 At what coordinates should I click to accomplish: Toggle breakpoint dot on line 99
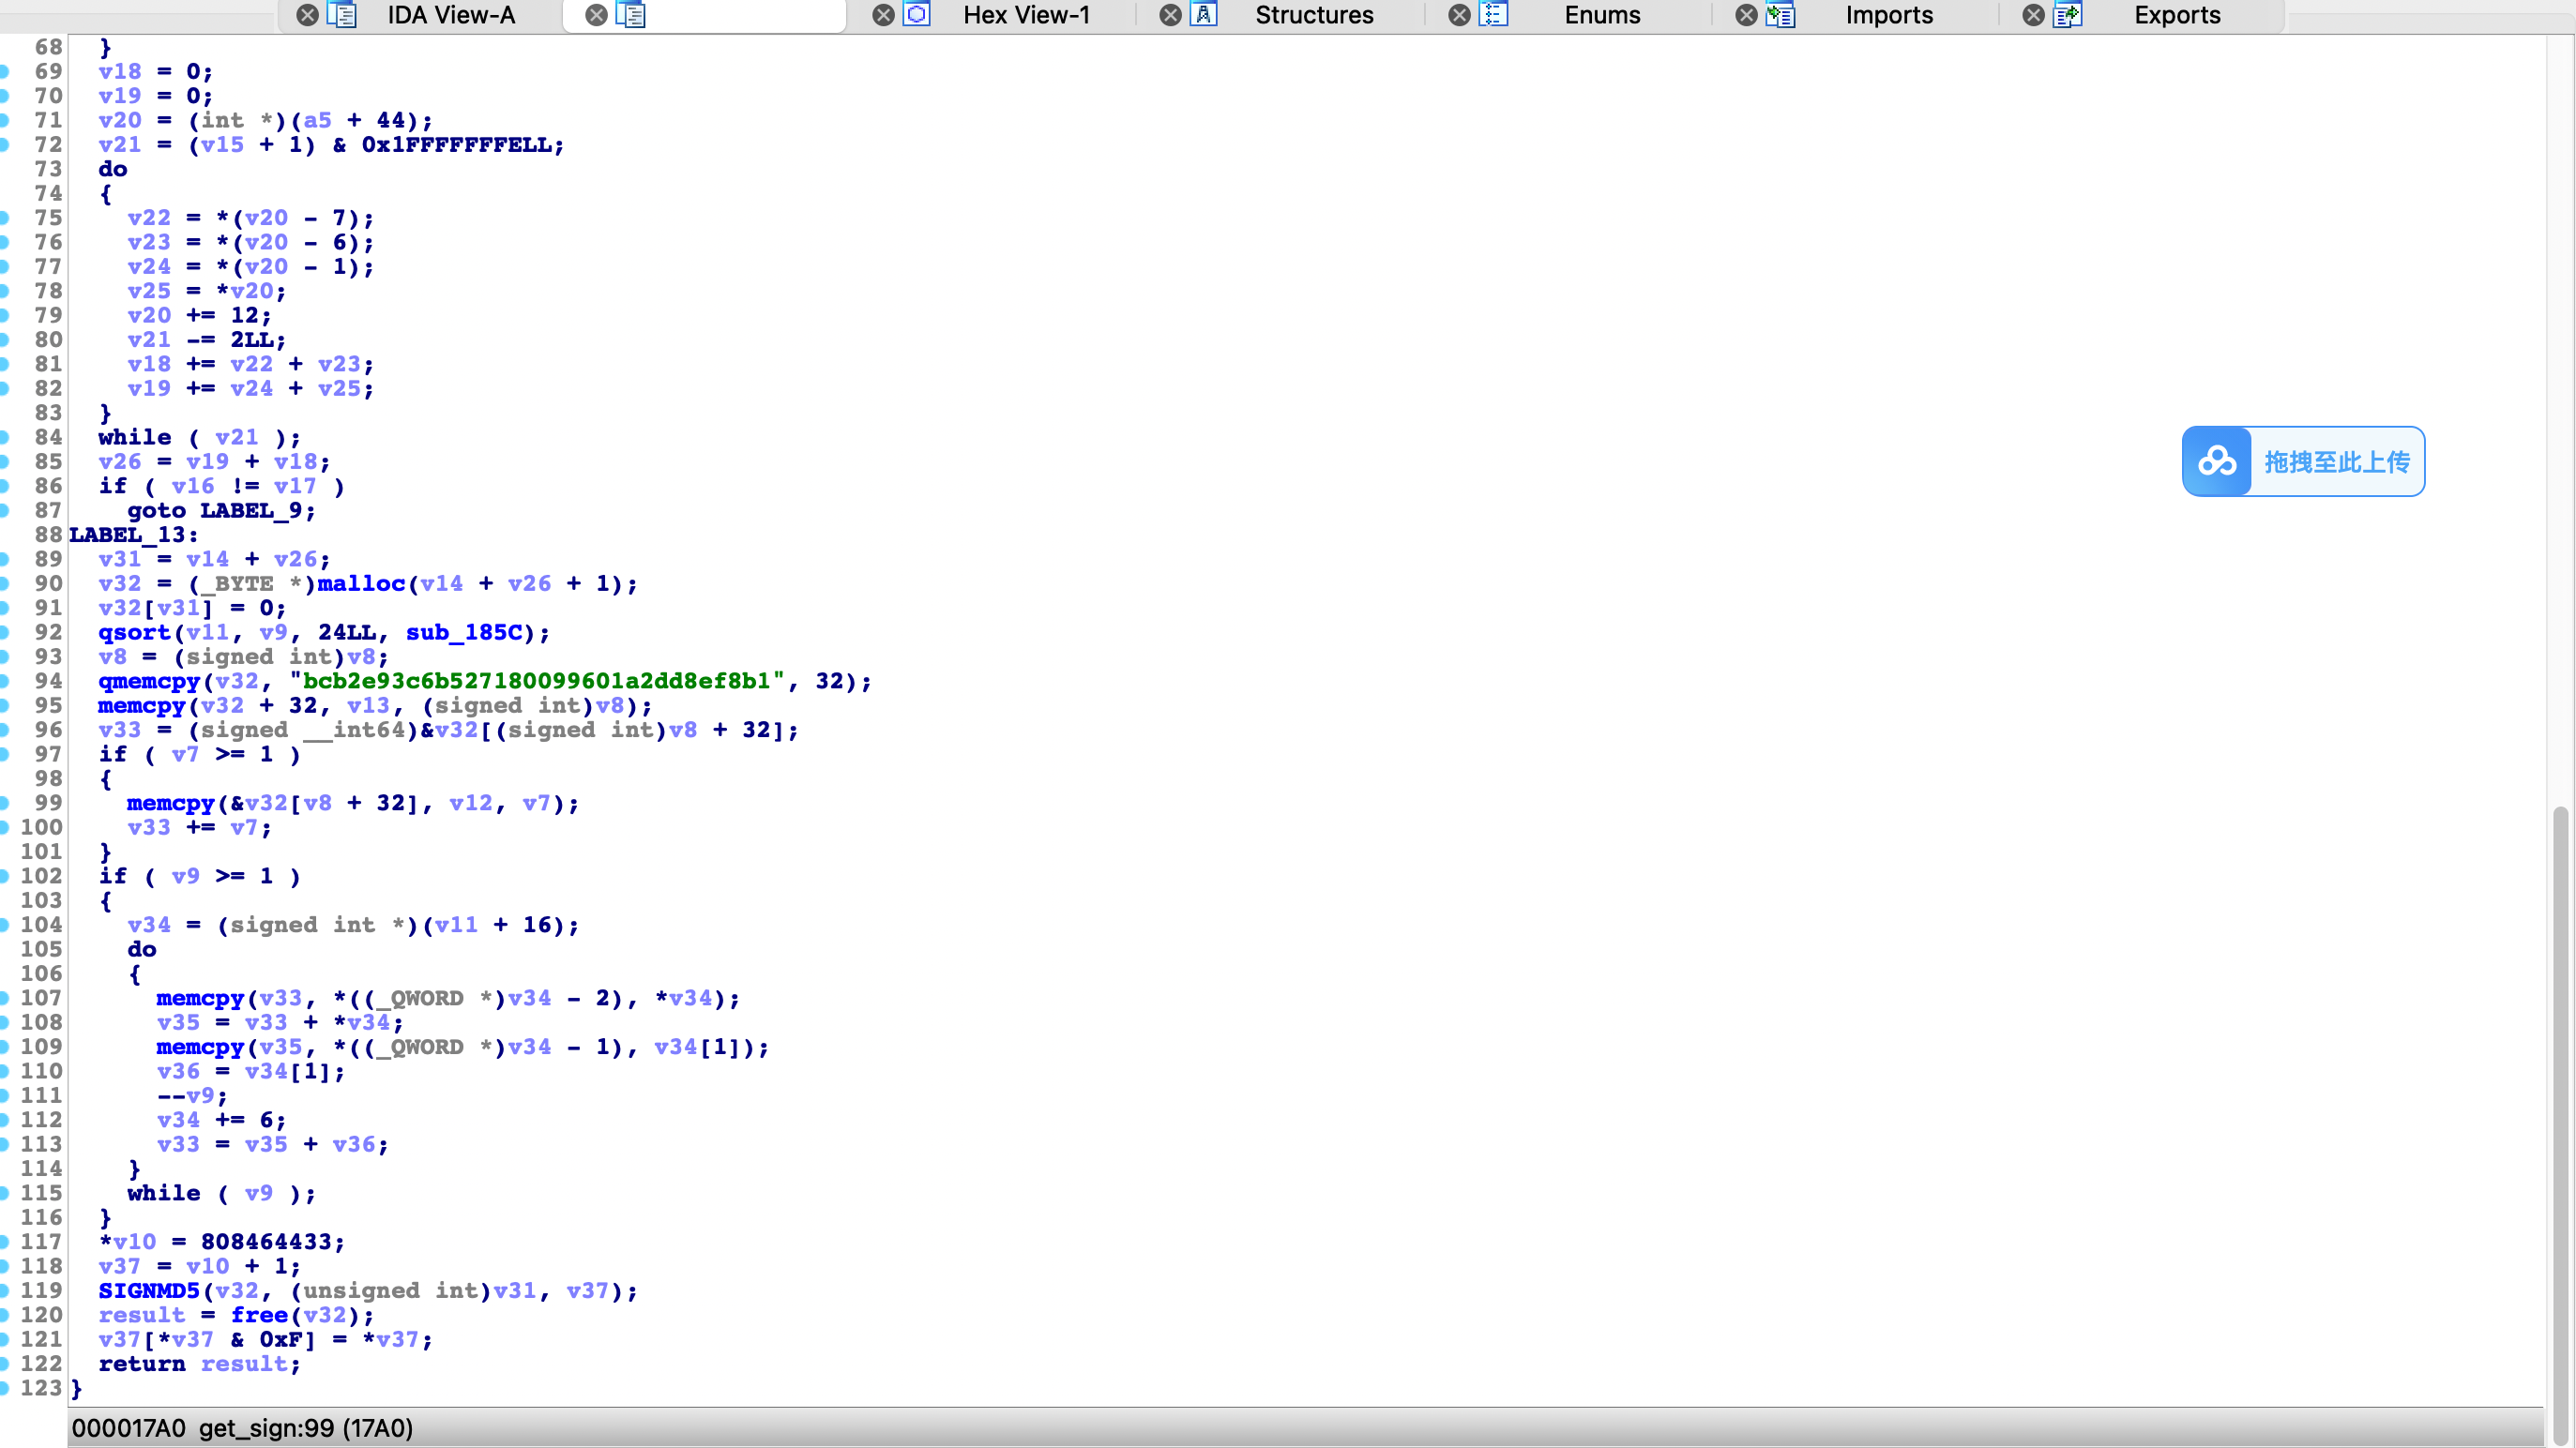[5, 803]
